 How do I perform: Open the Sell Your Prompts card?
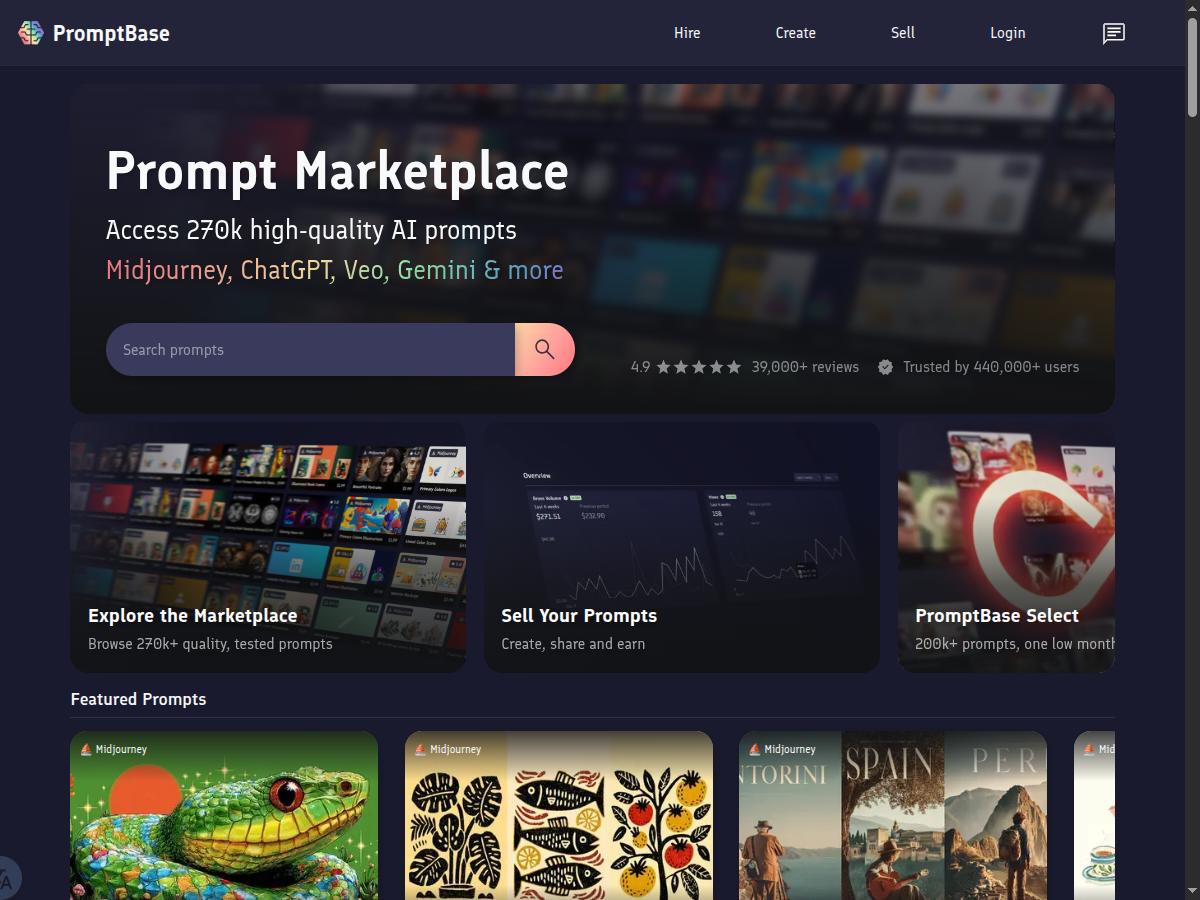point(682,546)
